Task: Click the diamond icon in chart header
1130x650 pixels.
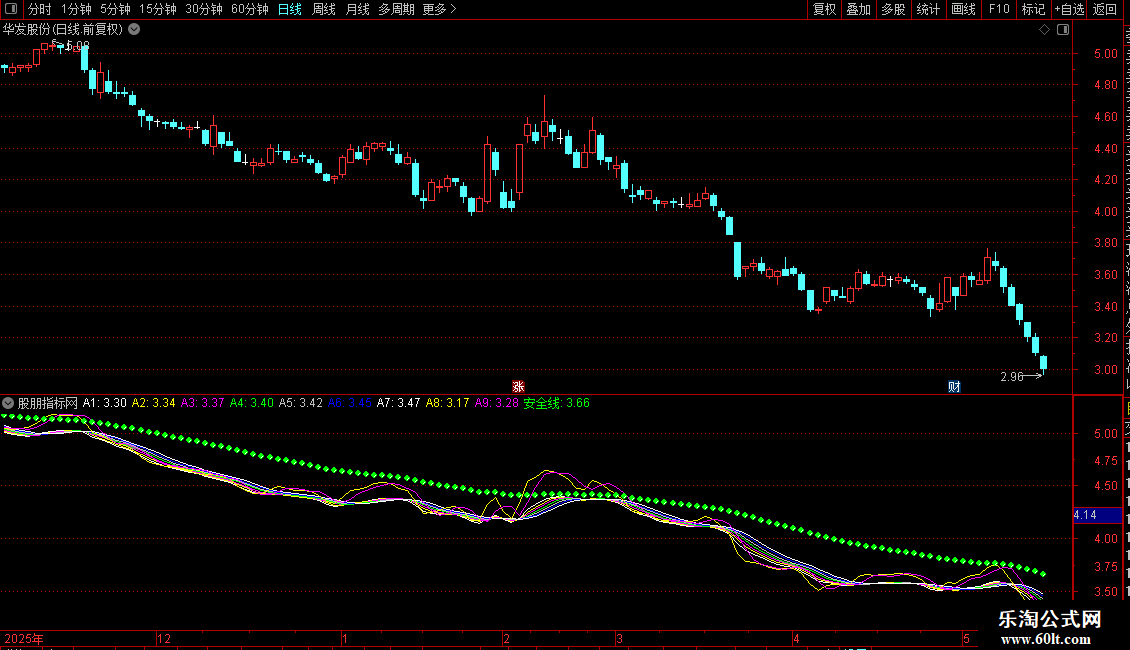Action: (1044, 30)
